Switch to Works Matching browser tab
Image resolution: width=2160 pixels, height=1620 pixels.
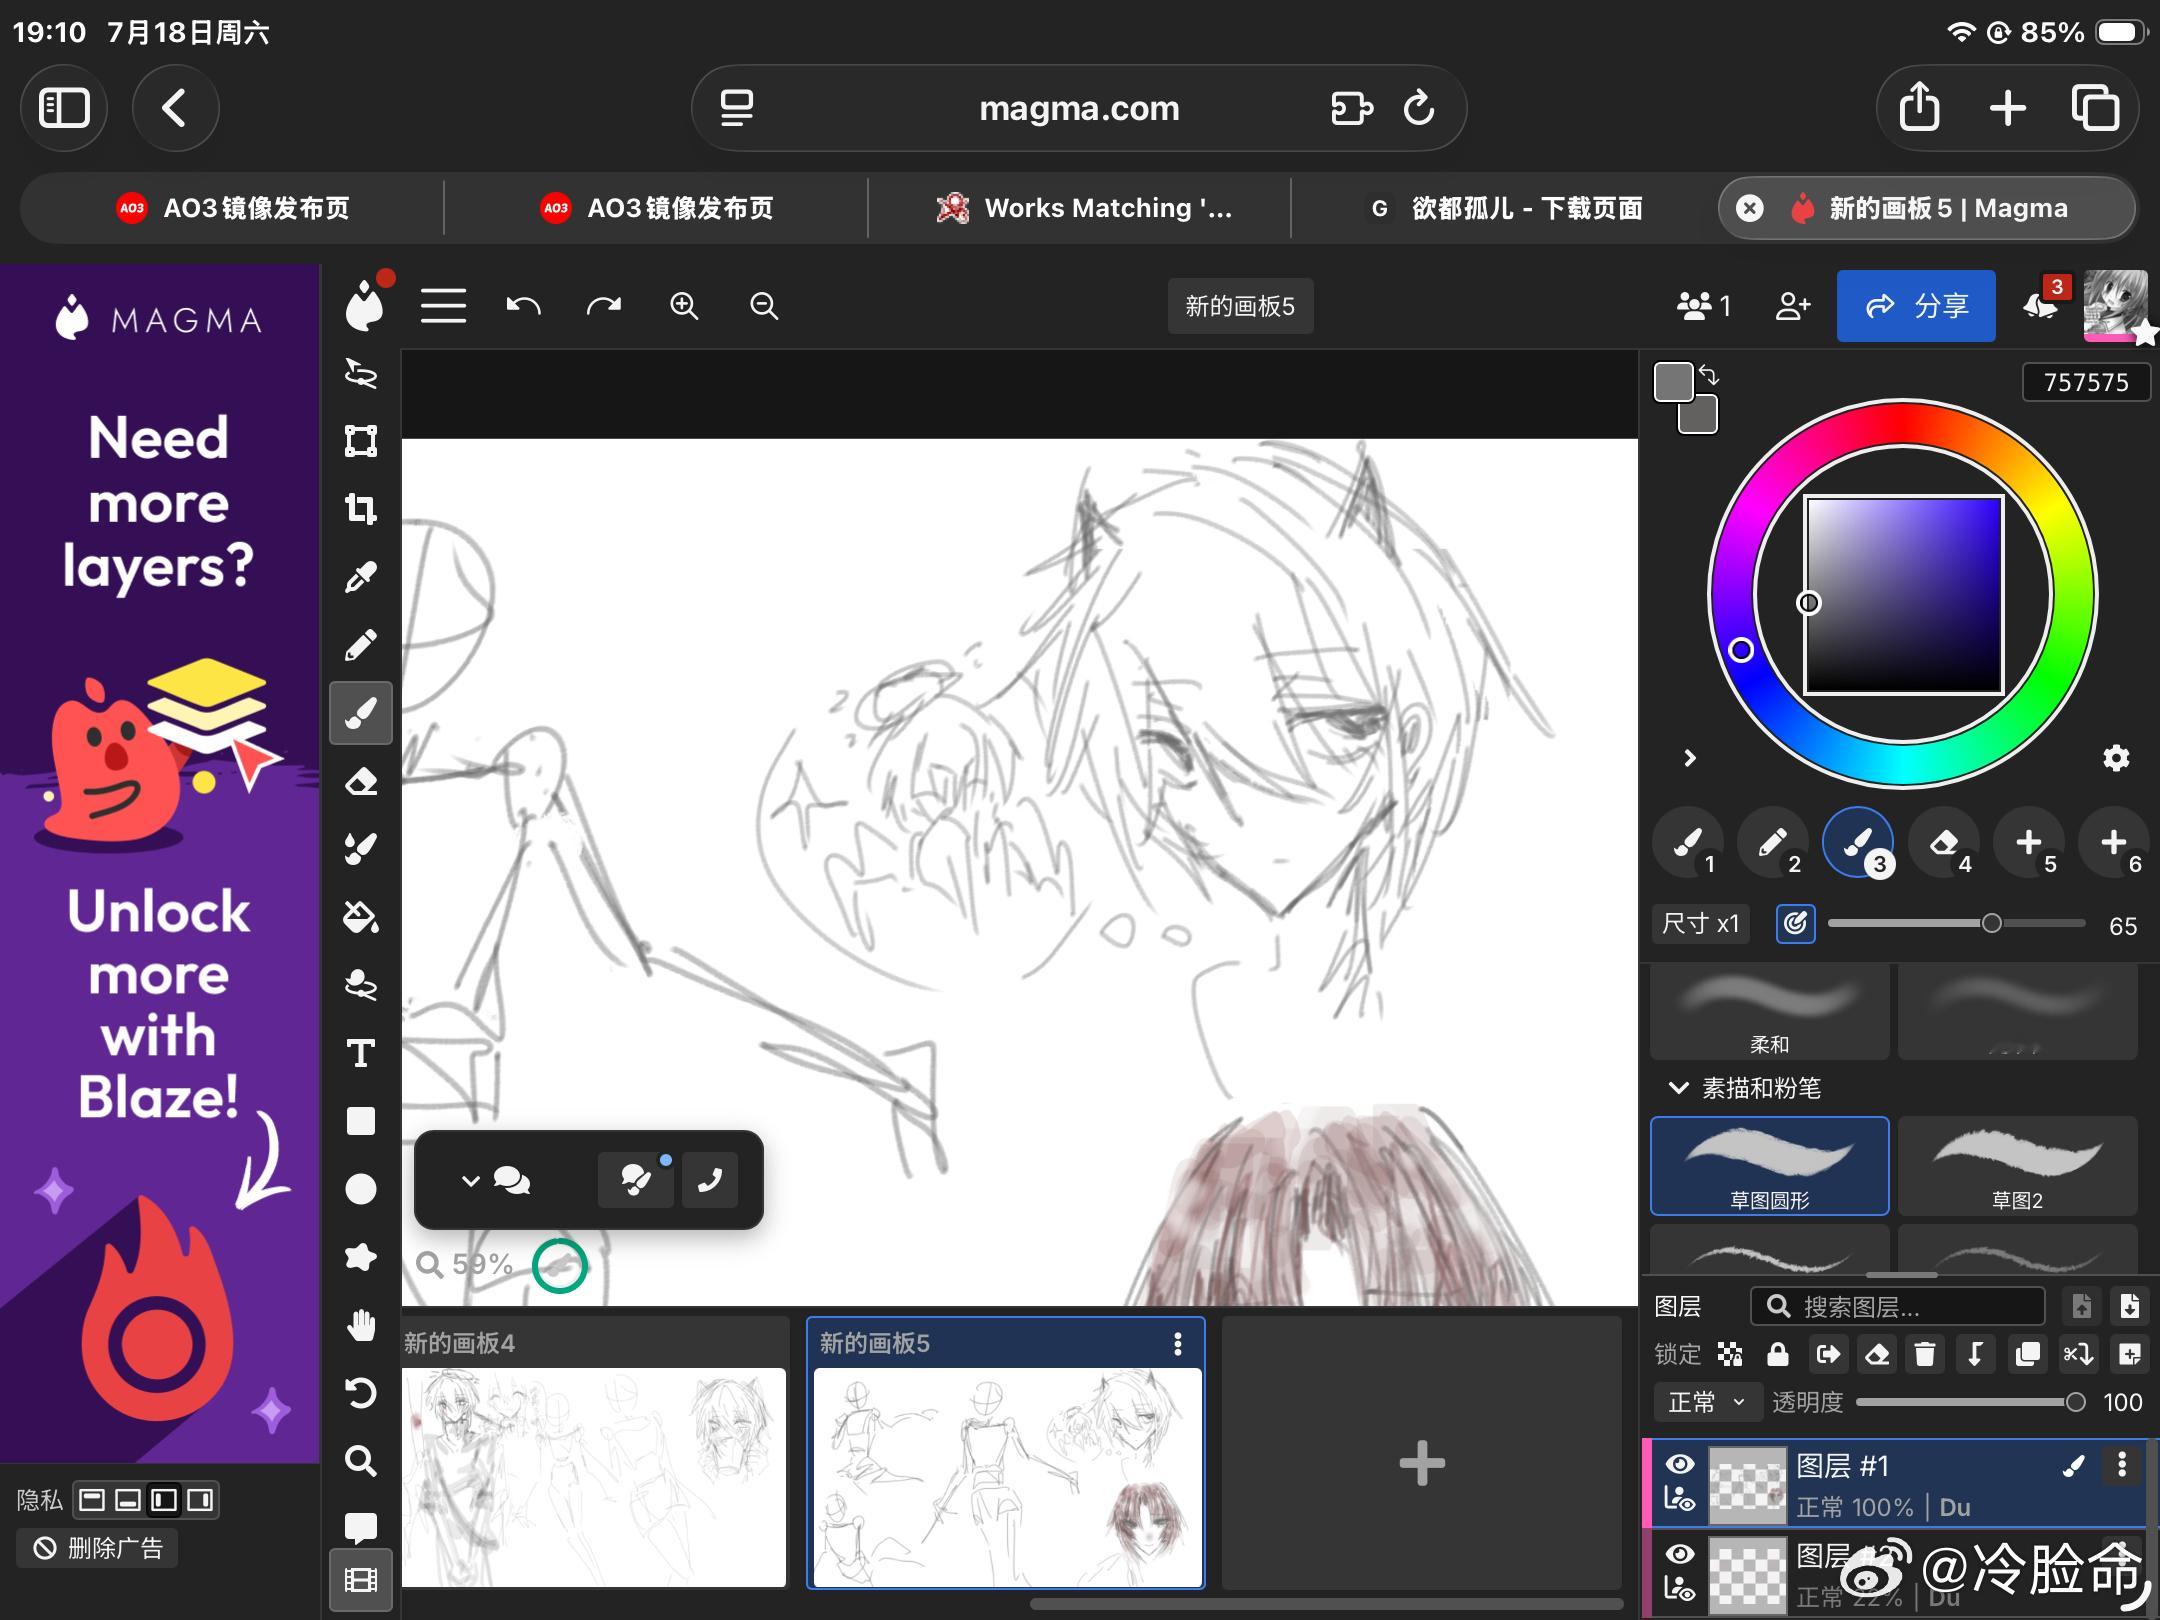pos(1080,208)
